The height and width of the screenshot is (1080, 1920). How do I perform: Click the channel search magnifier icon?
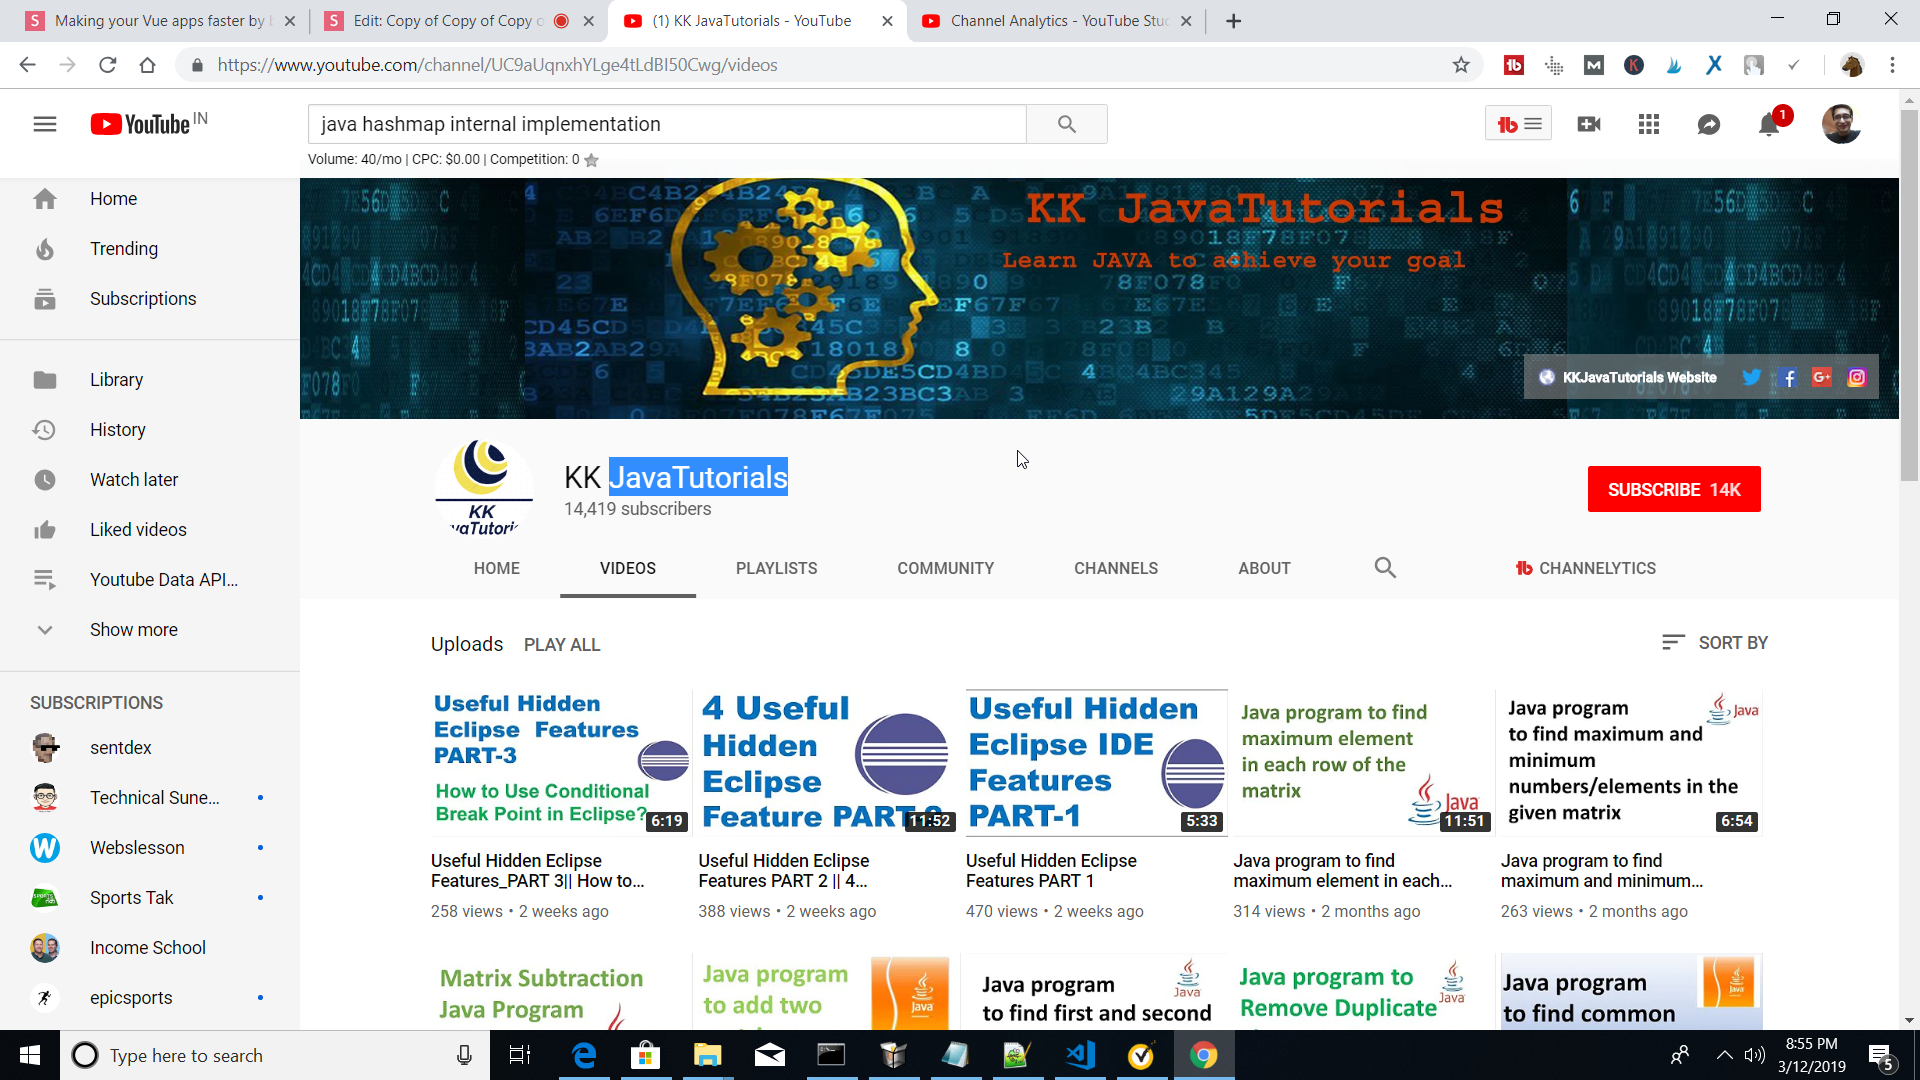click(x=1385, y=568)
